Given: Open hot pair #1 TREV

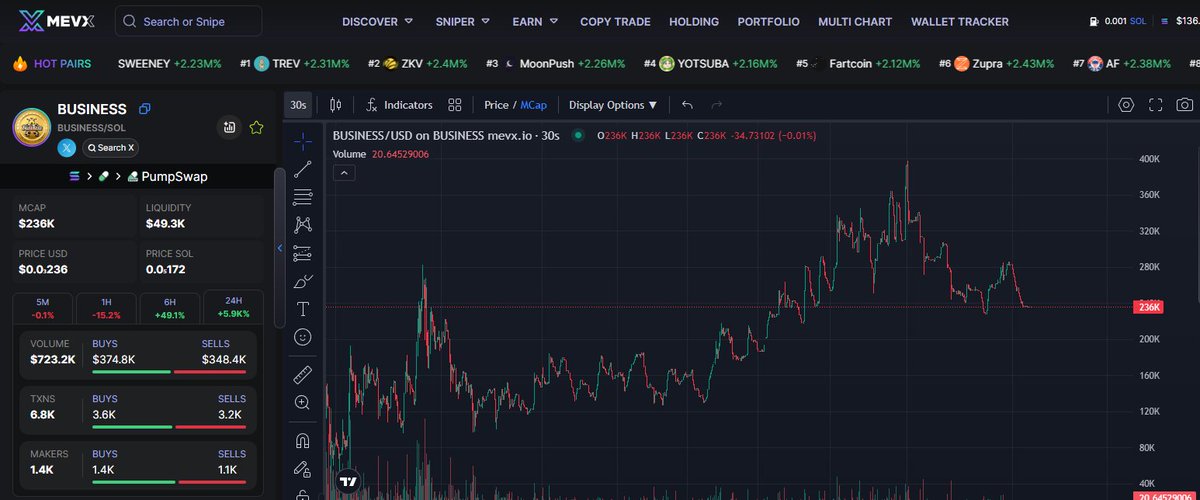Looking at the screenshot, I should (295, 63).
